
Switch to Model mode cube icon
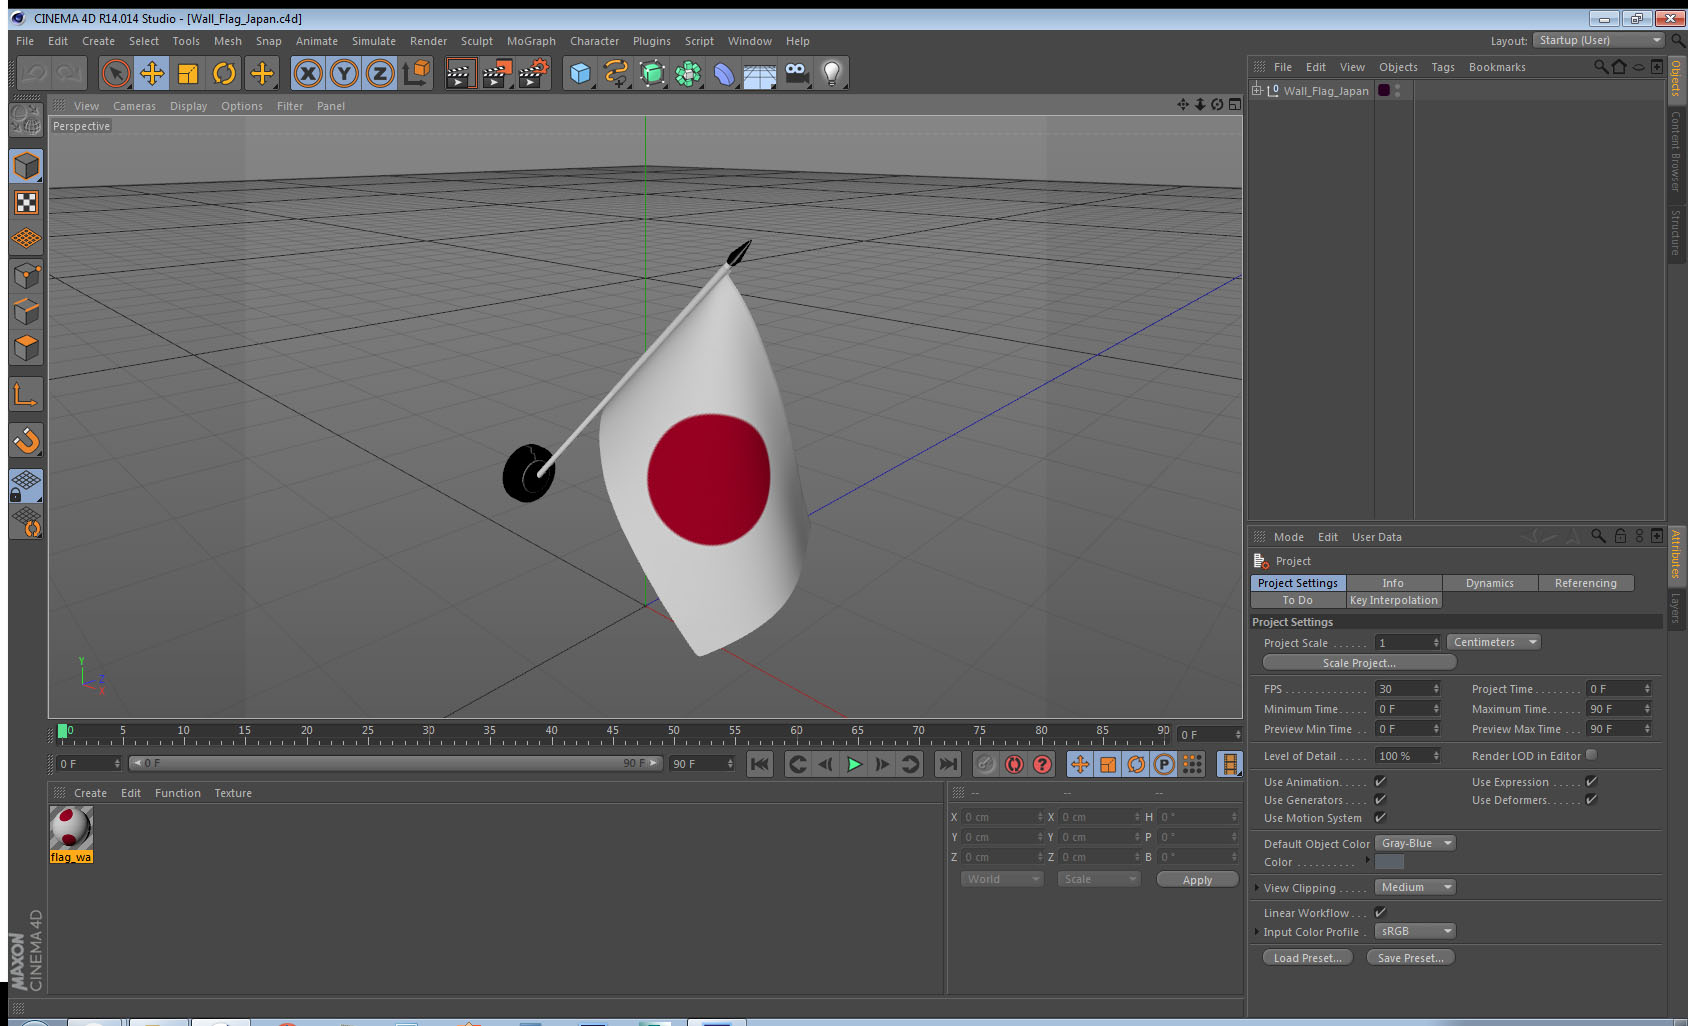[26, 166]
